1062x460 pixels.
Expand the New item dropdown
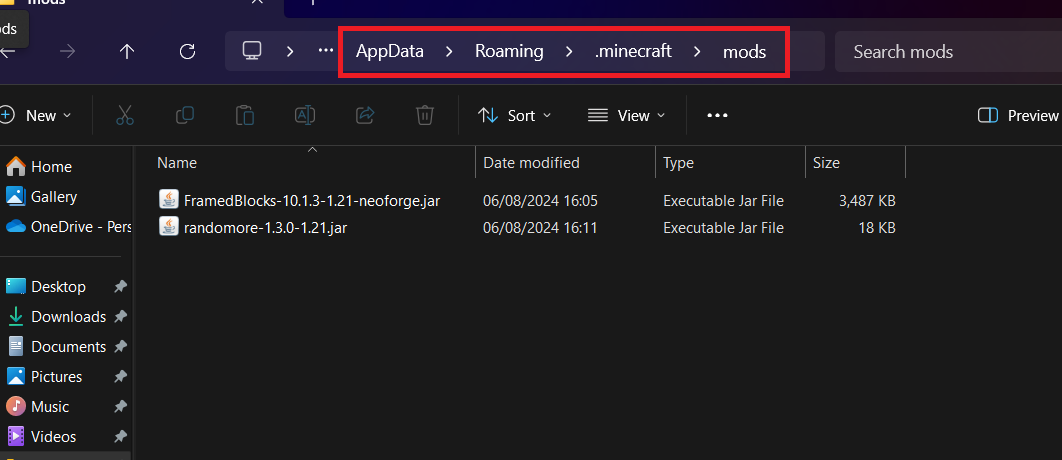[x=36, y=115]
